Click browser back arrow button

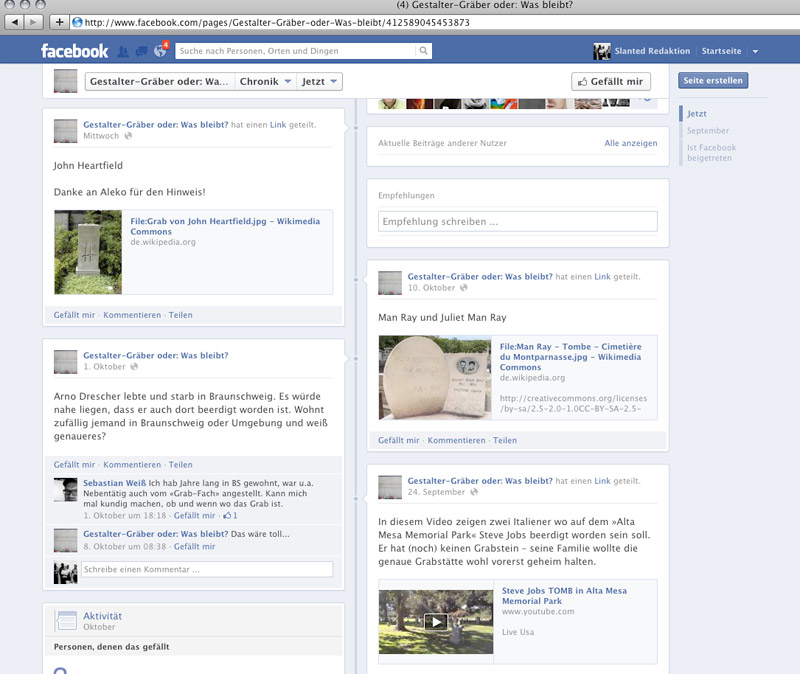click(14, 22)
